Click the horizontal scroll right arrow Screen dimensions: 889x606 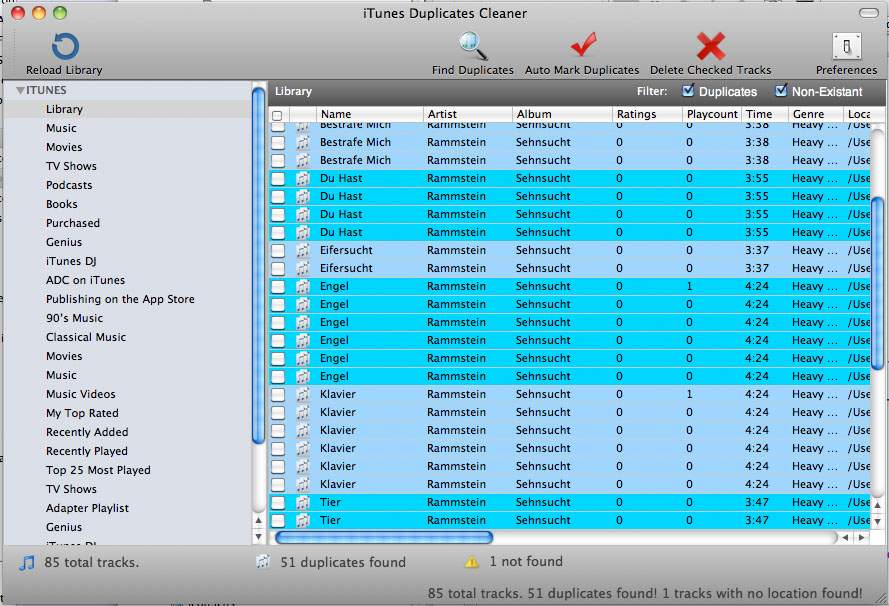coord(862,537)
